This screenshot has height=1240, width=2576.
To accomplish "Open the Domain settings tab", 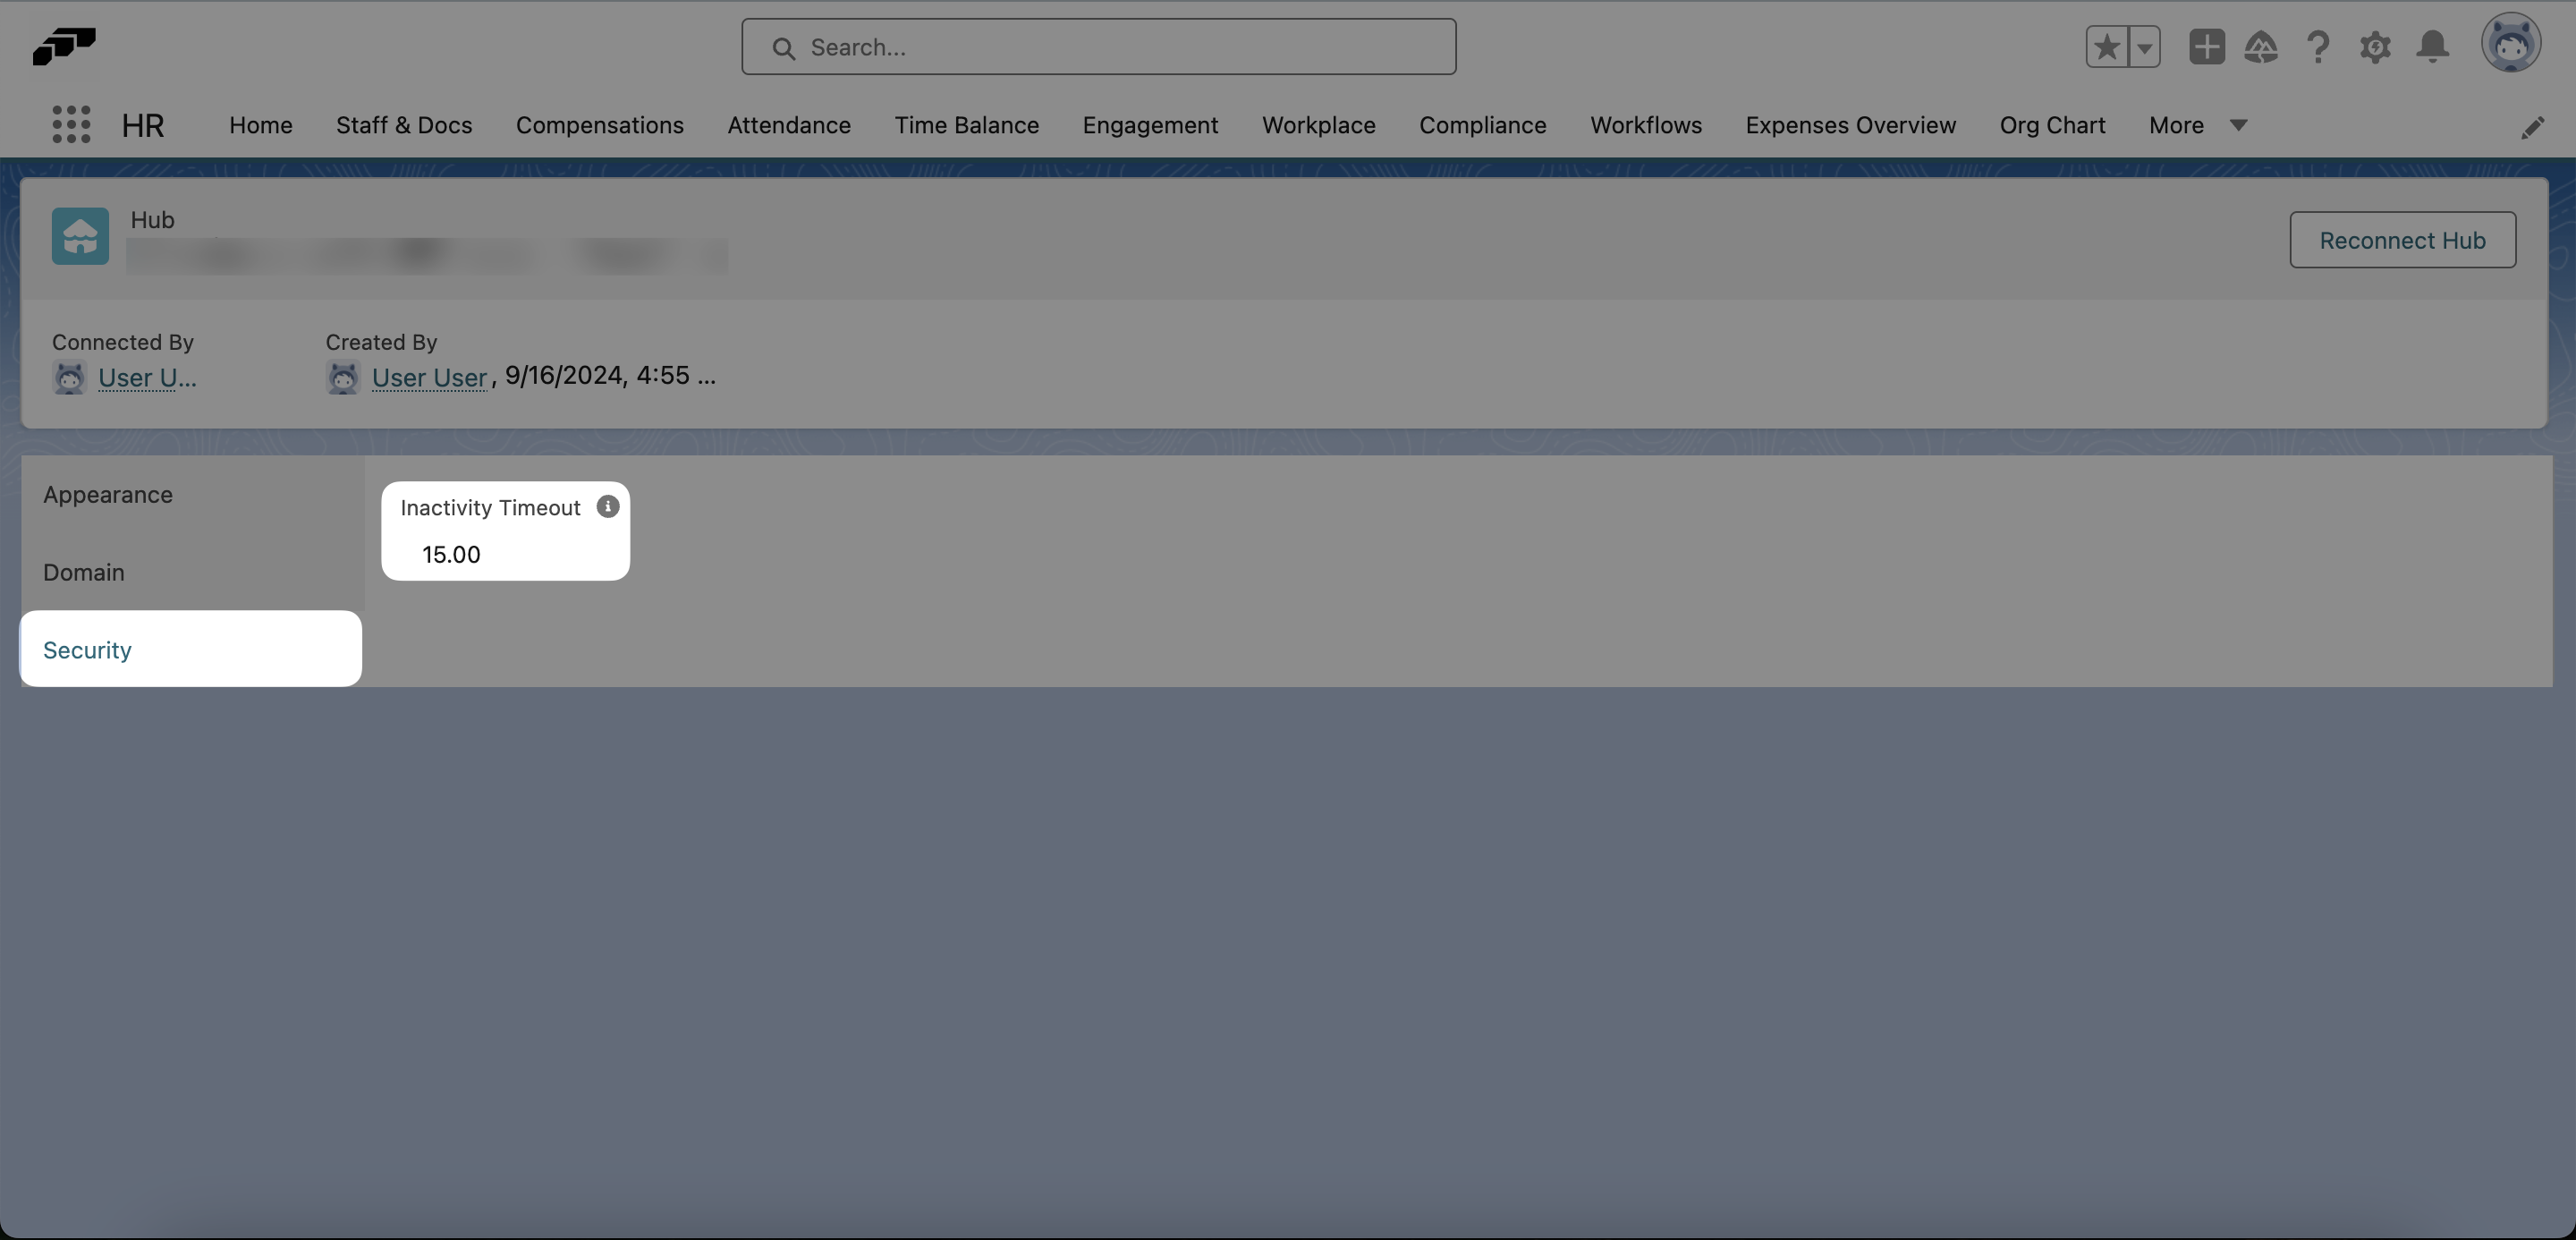I will (84, 573).
